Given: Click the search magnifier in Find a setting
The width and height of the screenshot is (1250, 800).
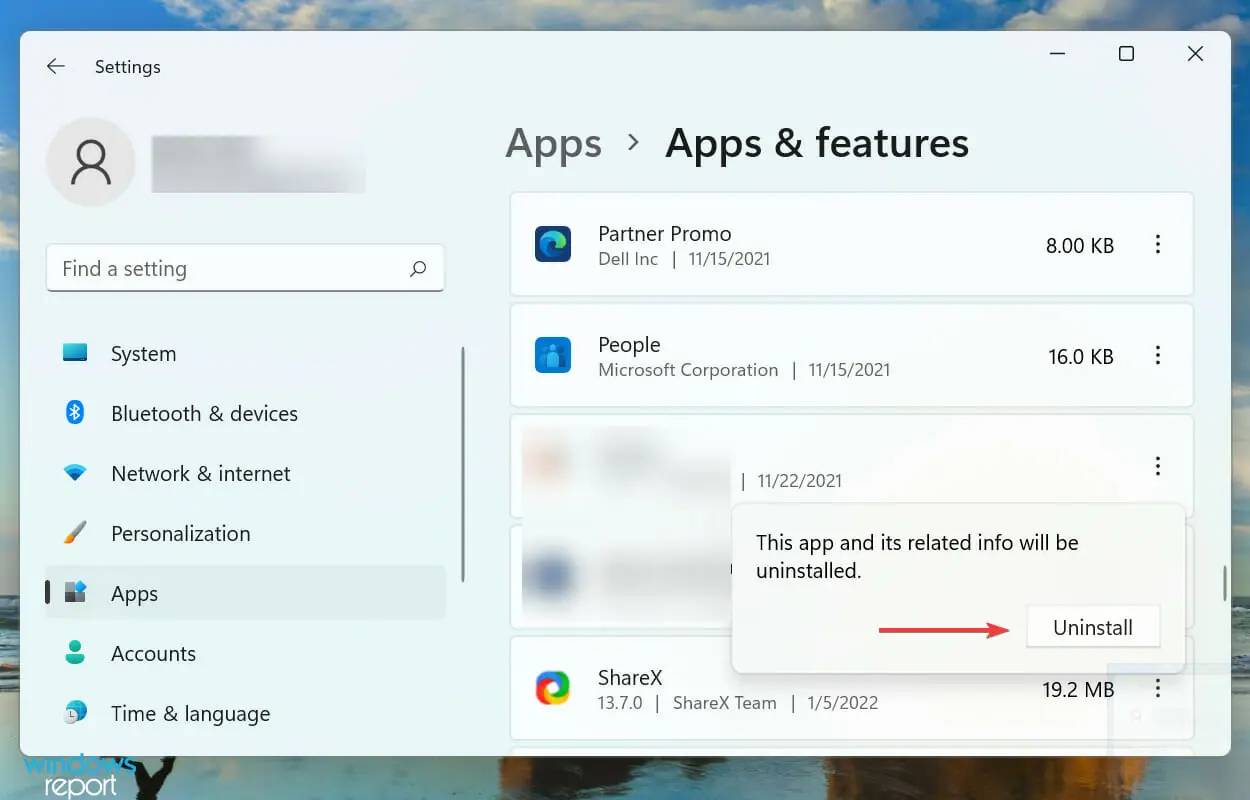Looking at the screenshot, I should pyautogui.click(x=418, y=269).
